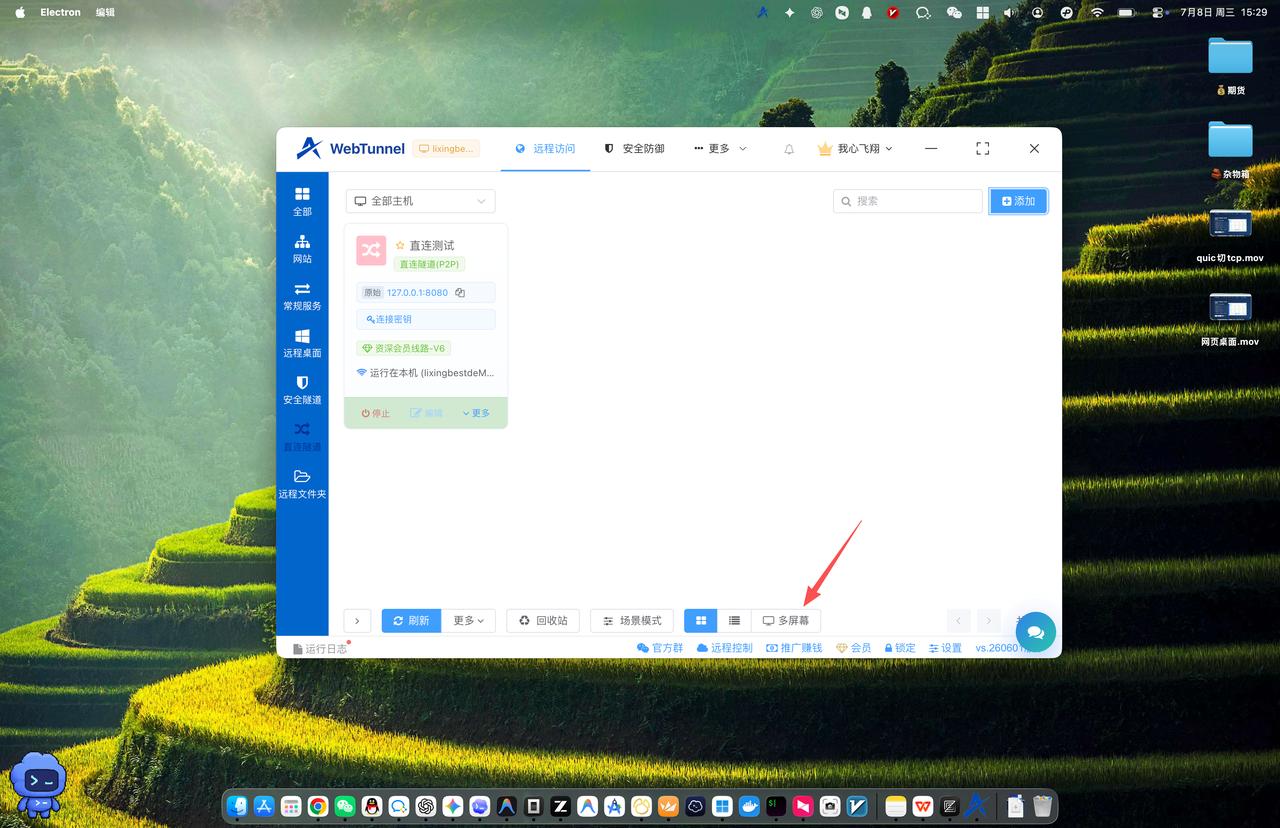
Task: Edit the 直连测试 tunnel
Action: (x=426, y=413)
